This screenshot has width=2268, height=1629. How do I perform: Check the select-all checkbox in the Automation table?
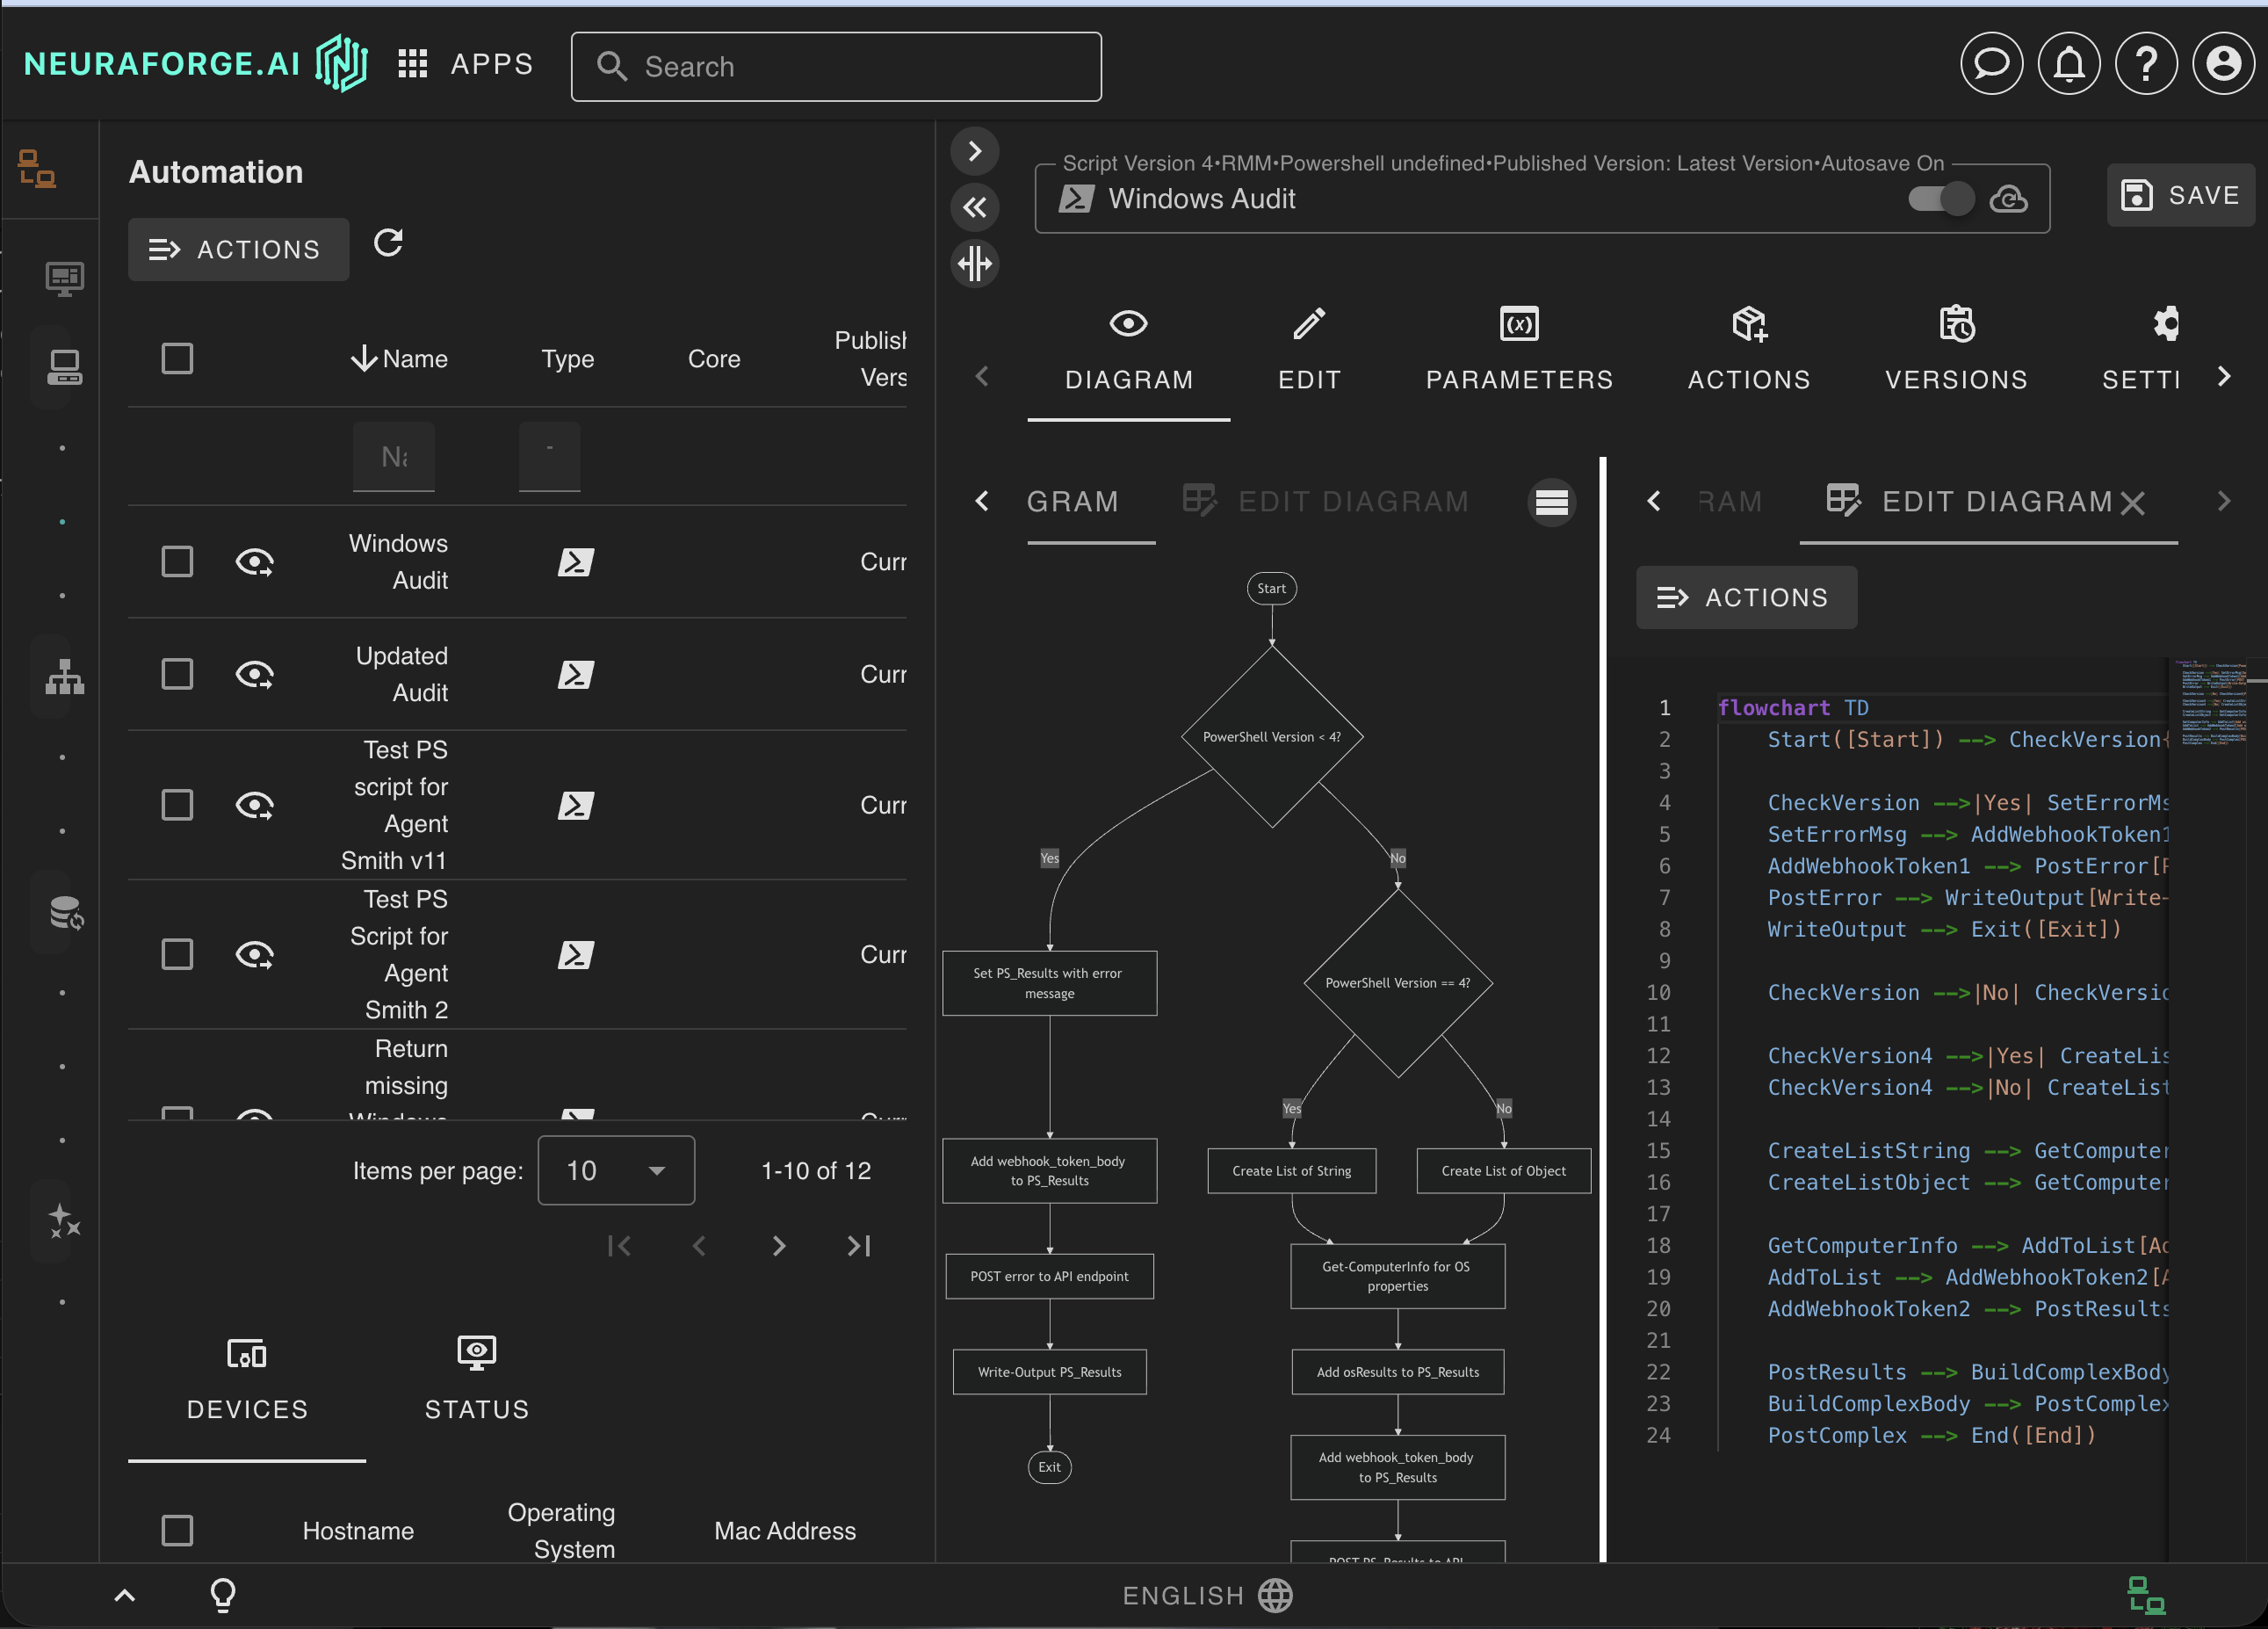pos(177,358)
